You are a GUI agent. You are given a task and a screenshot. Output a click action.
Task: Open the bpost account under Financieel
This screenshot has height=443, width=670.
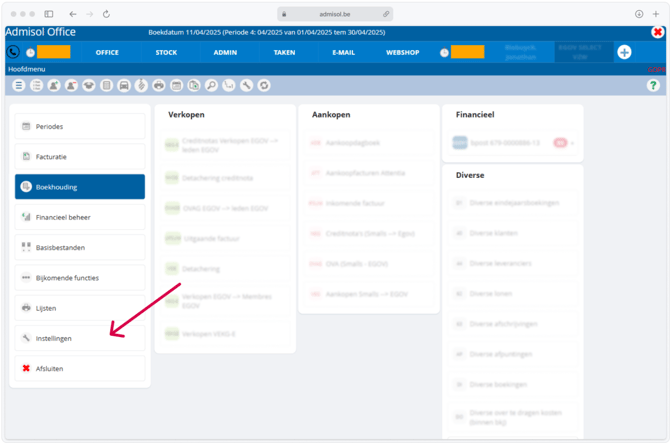(513, 143)
